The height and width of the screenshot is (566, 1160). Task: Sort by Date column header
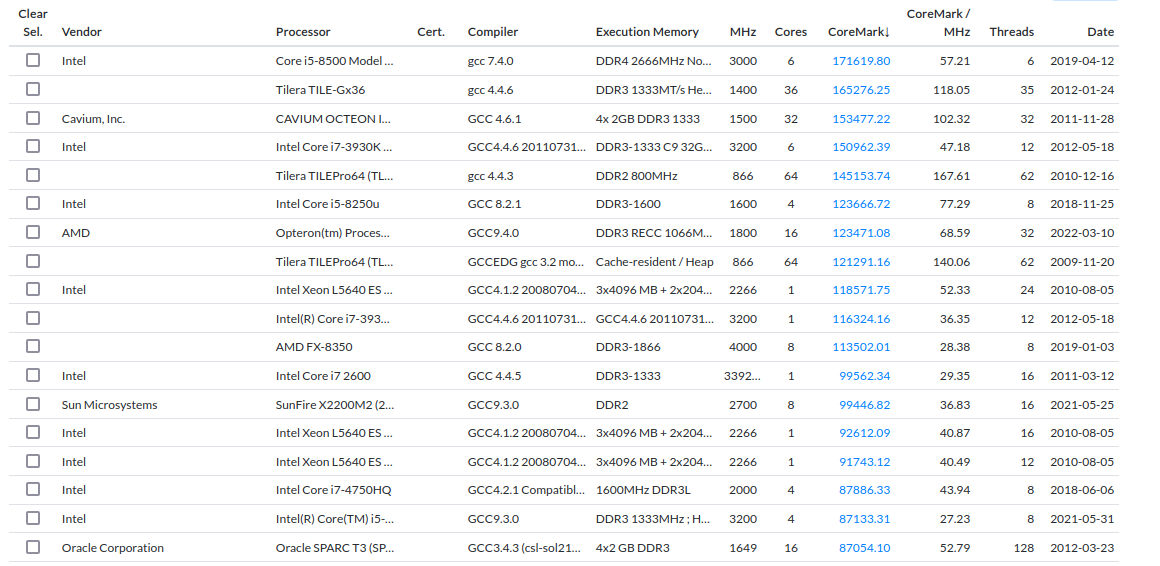[x=1100, y=32]
